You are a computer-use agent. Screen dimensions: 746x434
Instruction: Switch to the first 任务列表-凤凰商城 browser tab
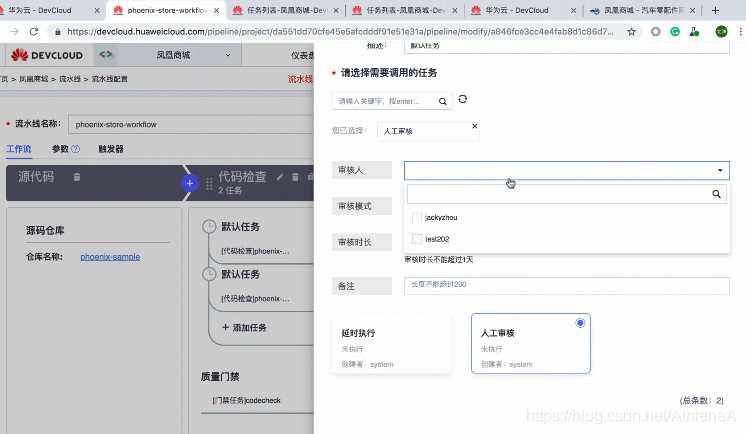pos(285,10)
